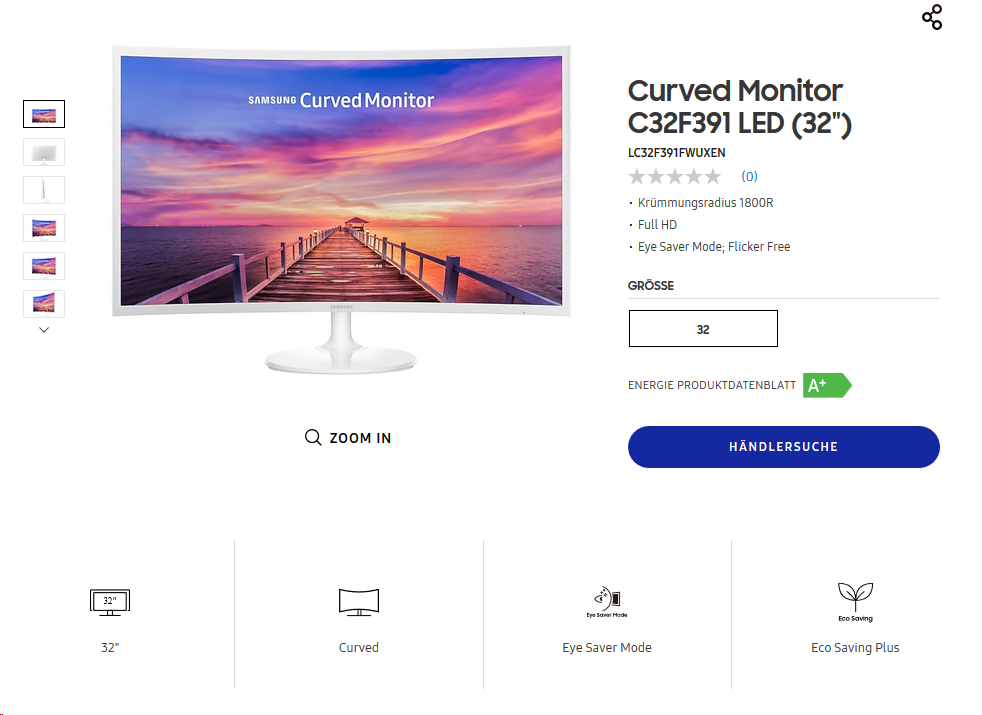
Task: Click the Eye Saver Mode icon
Action: [x=607, y=602]
